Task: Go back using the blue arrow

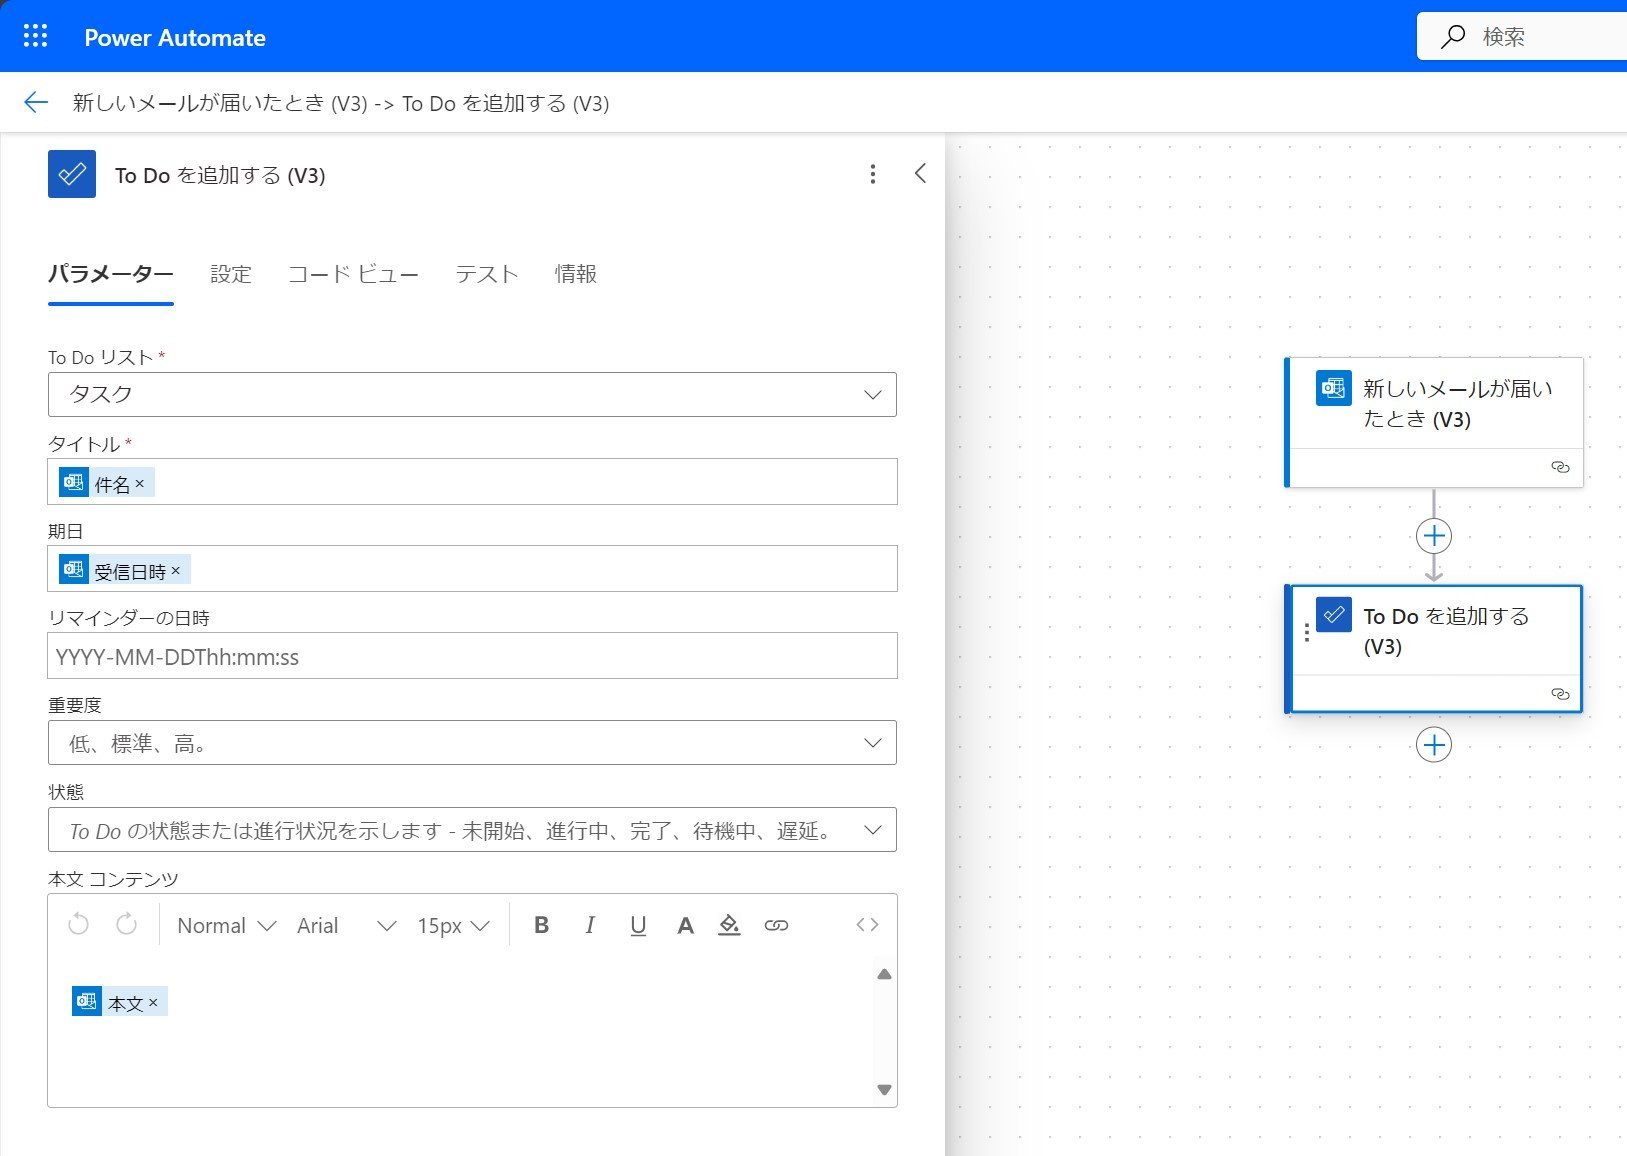Action: click(x=36, y=102)
